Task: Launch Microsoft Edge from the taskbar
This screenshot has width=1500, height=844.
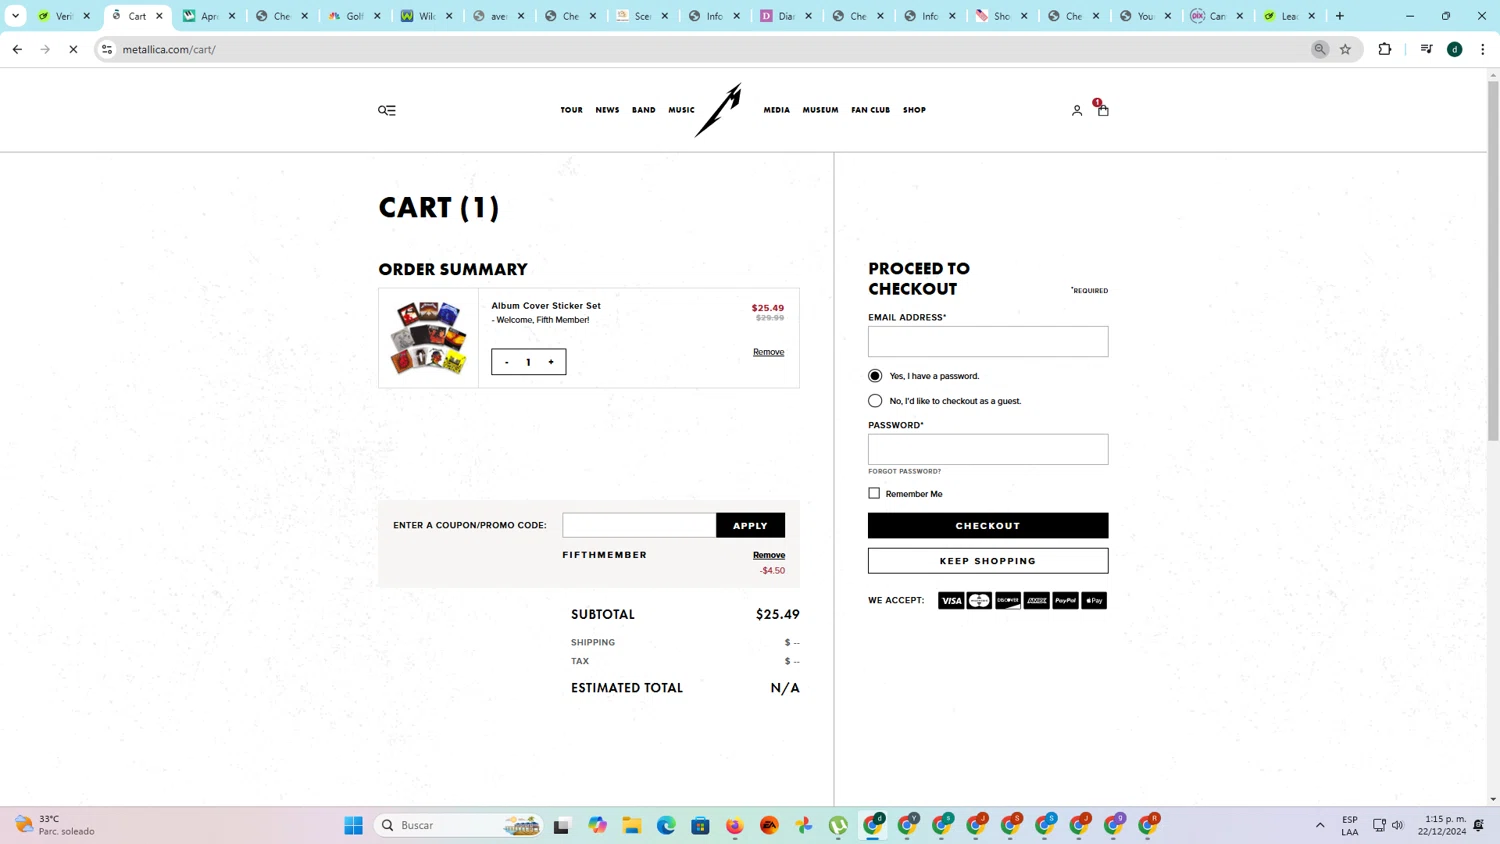Action: pos(666,825)
